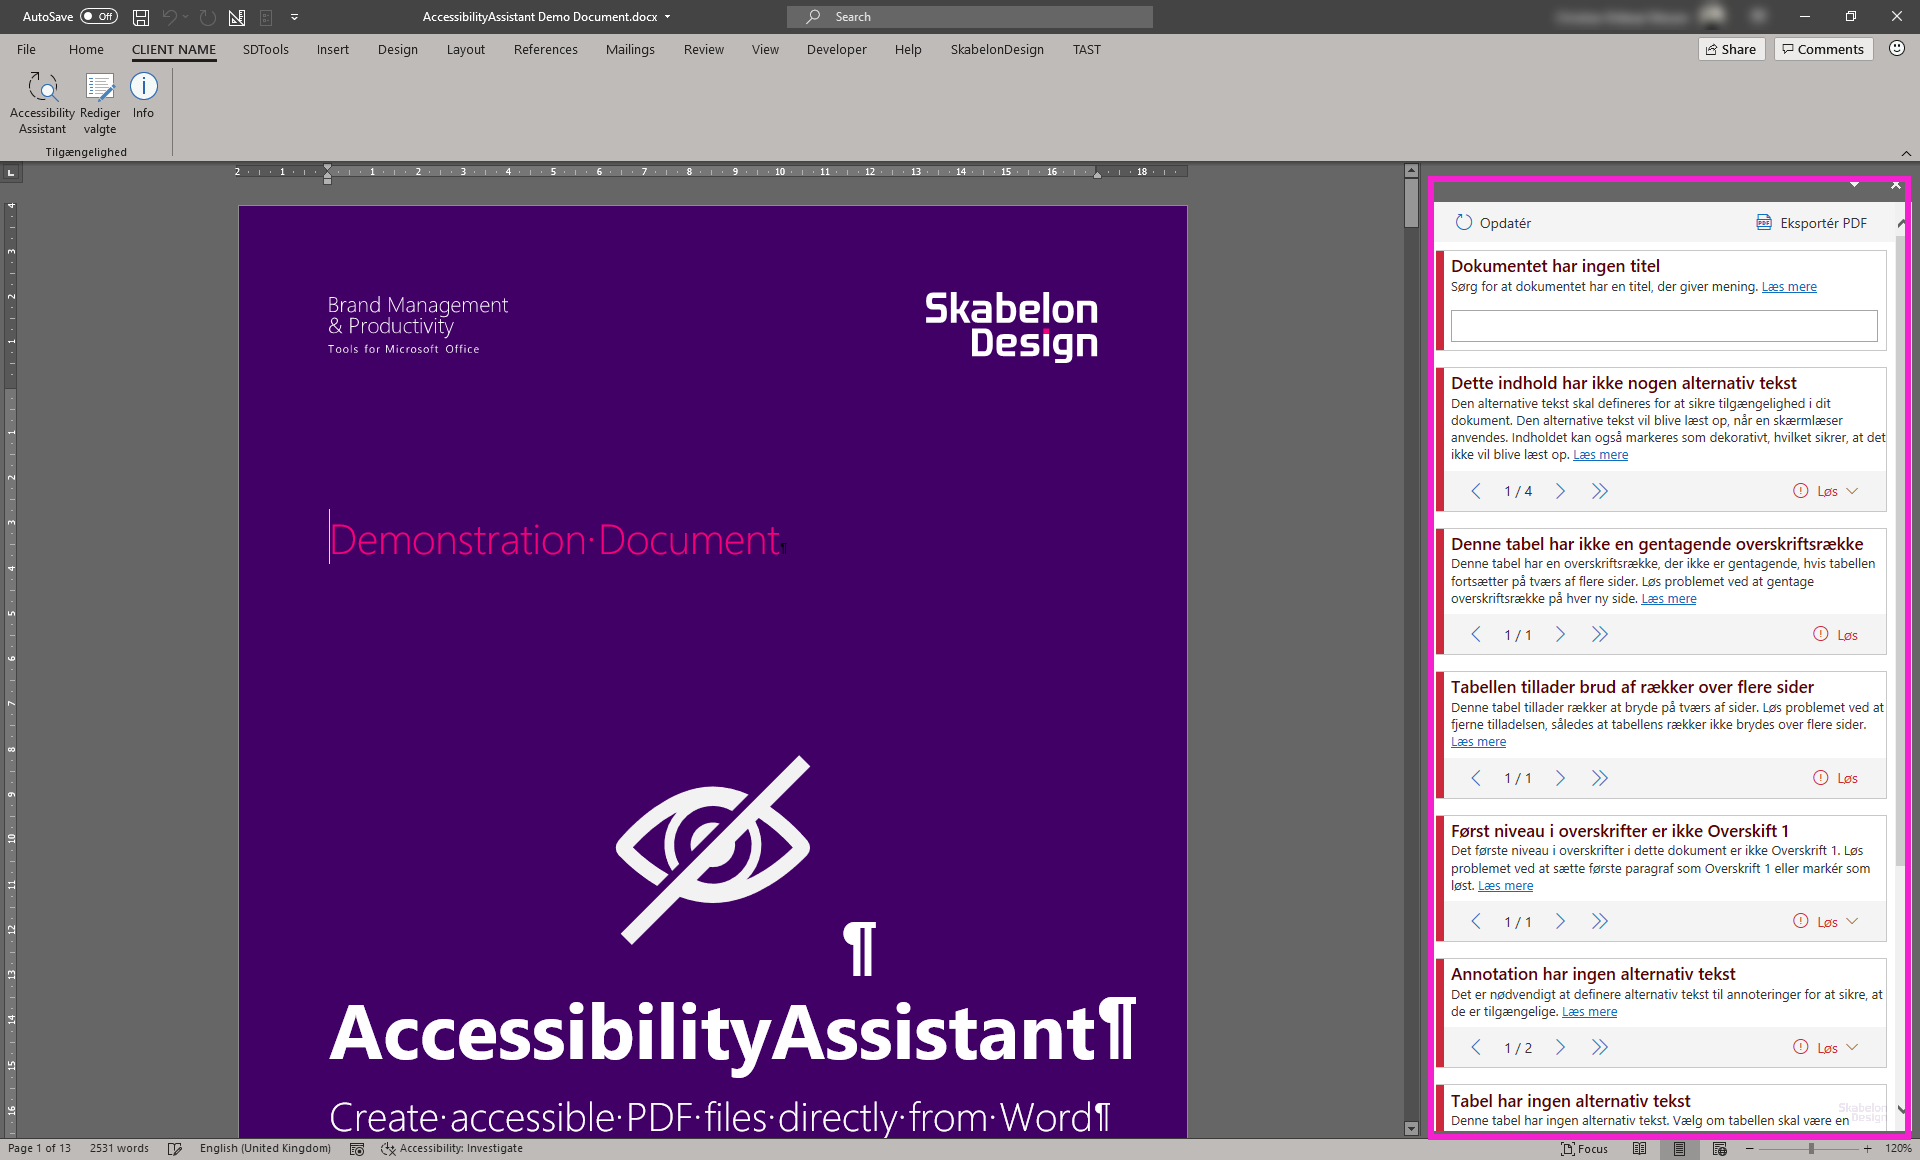Jump to last item in alternativ tekst issue (1/4)
1920x1160 pixels.
coord(1600,491)
